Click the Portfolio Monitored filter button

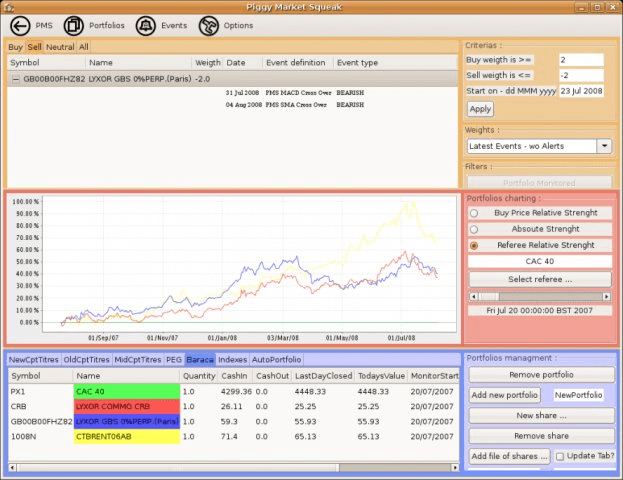click(x=539, y=182)
